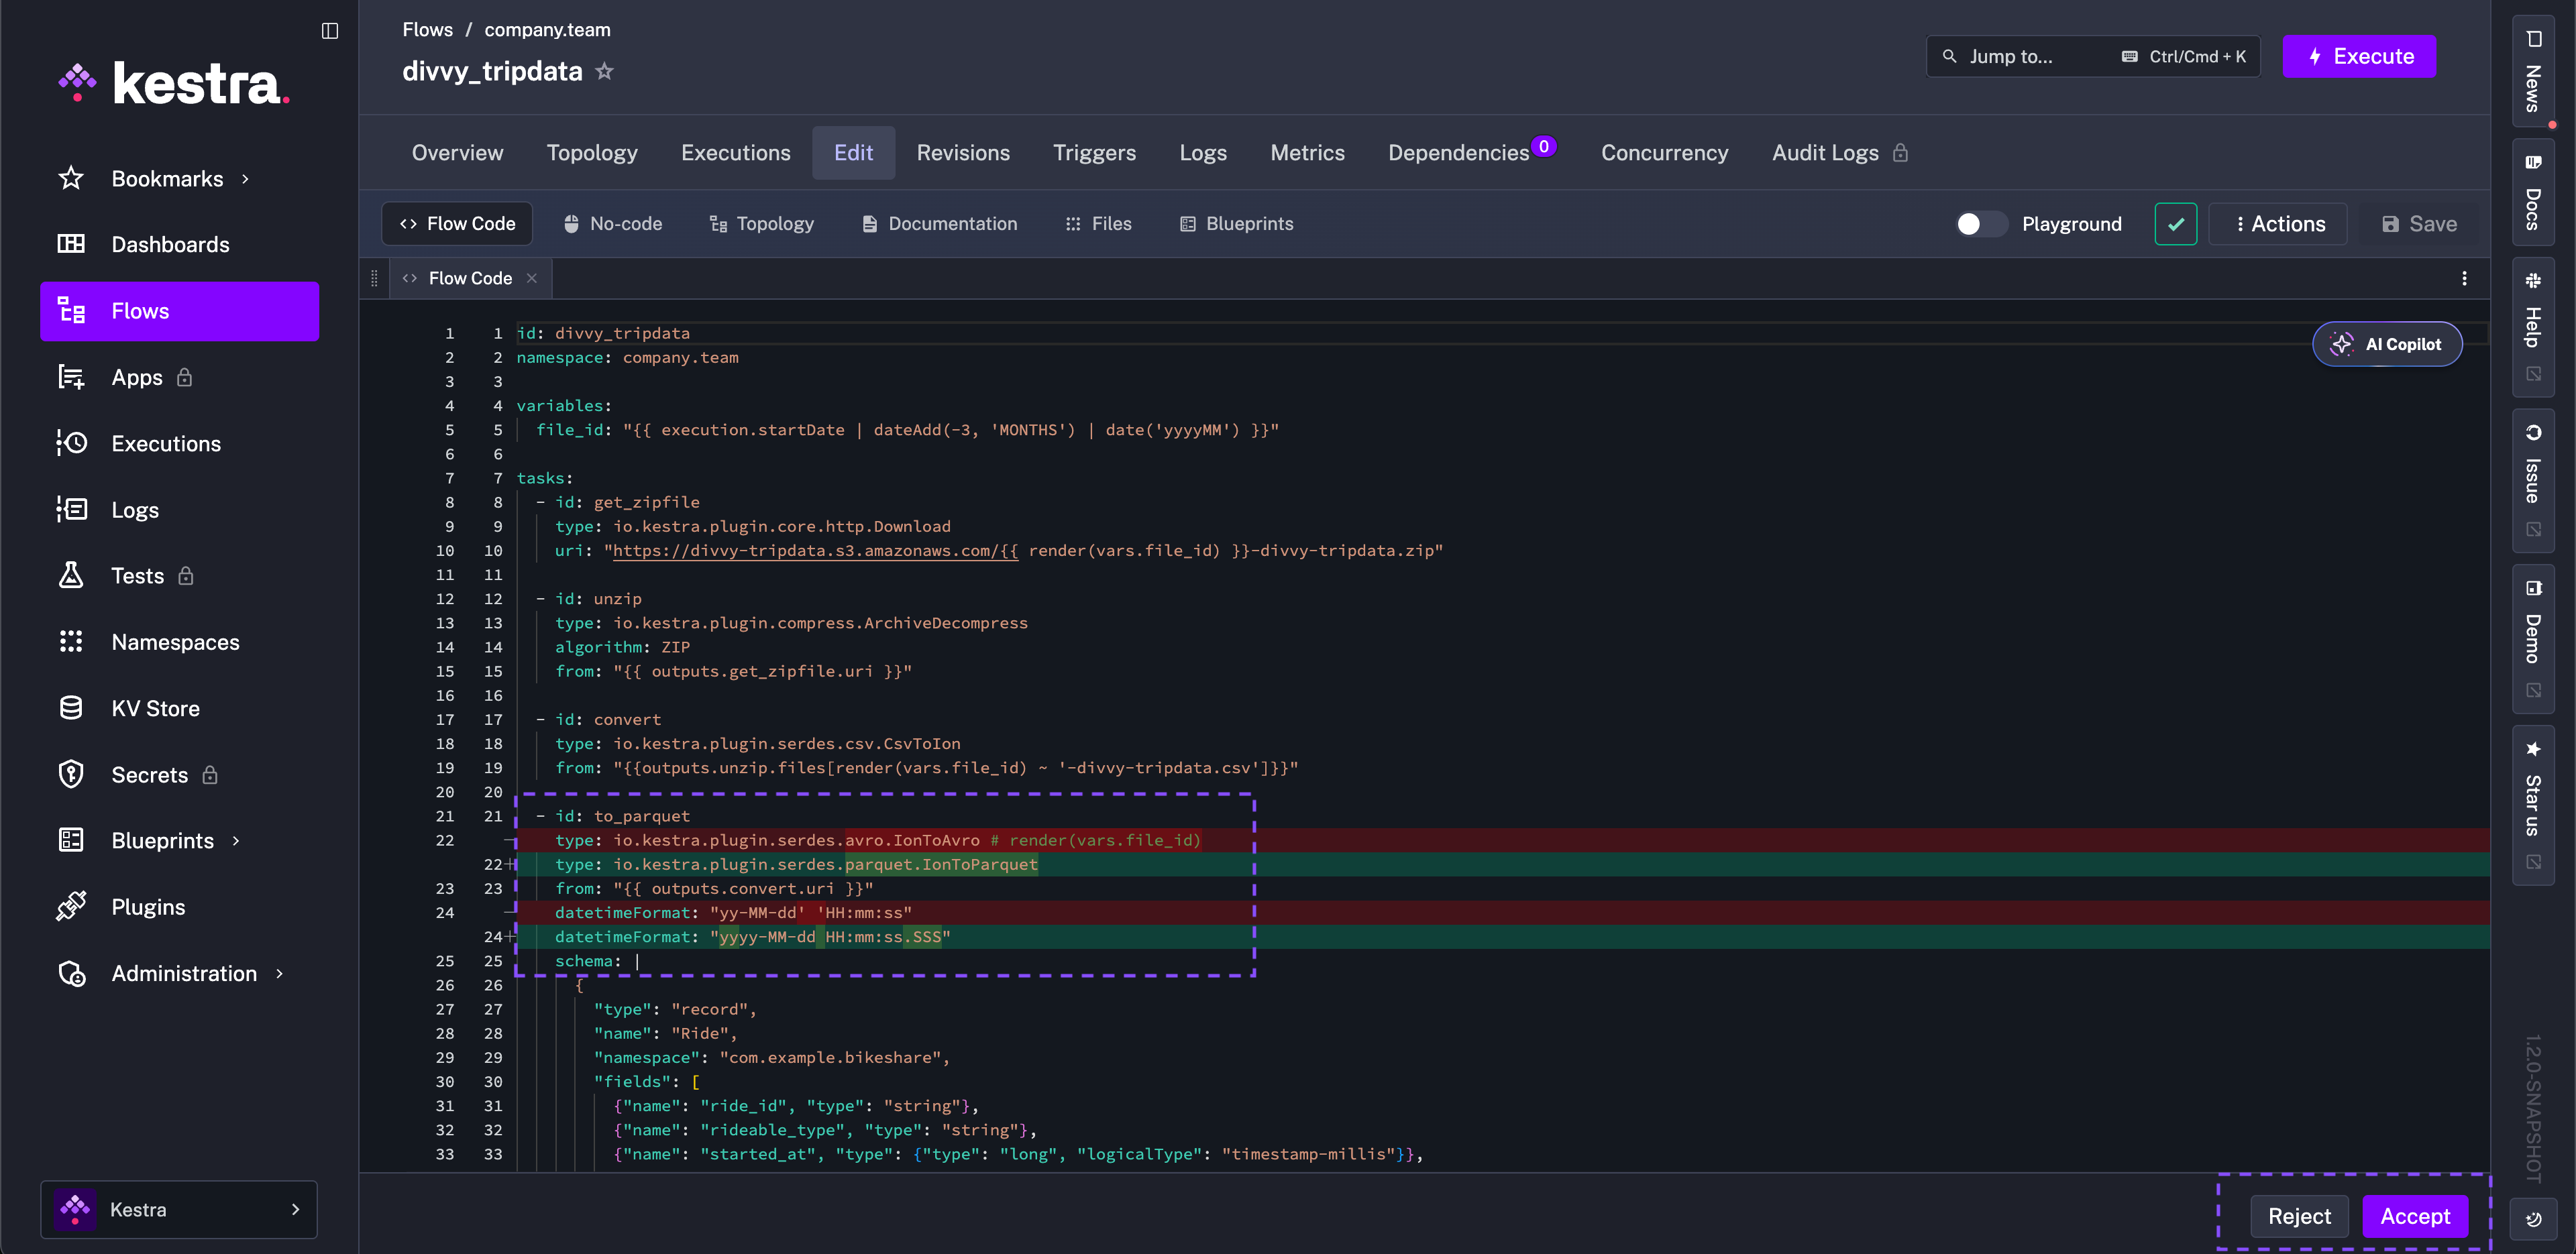This screenshot has width=2576, height=1254.
Task: Close the Flow Code editor tab
Action: point(532,278)
